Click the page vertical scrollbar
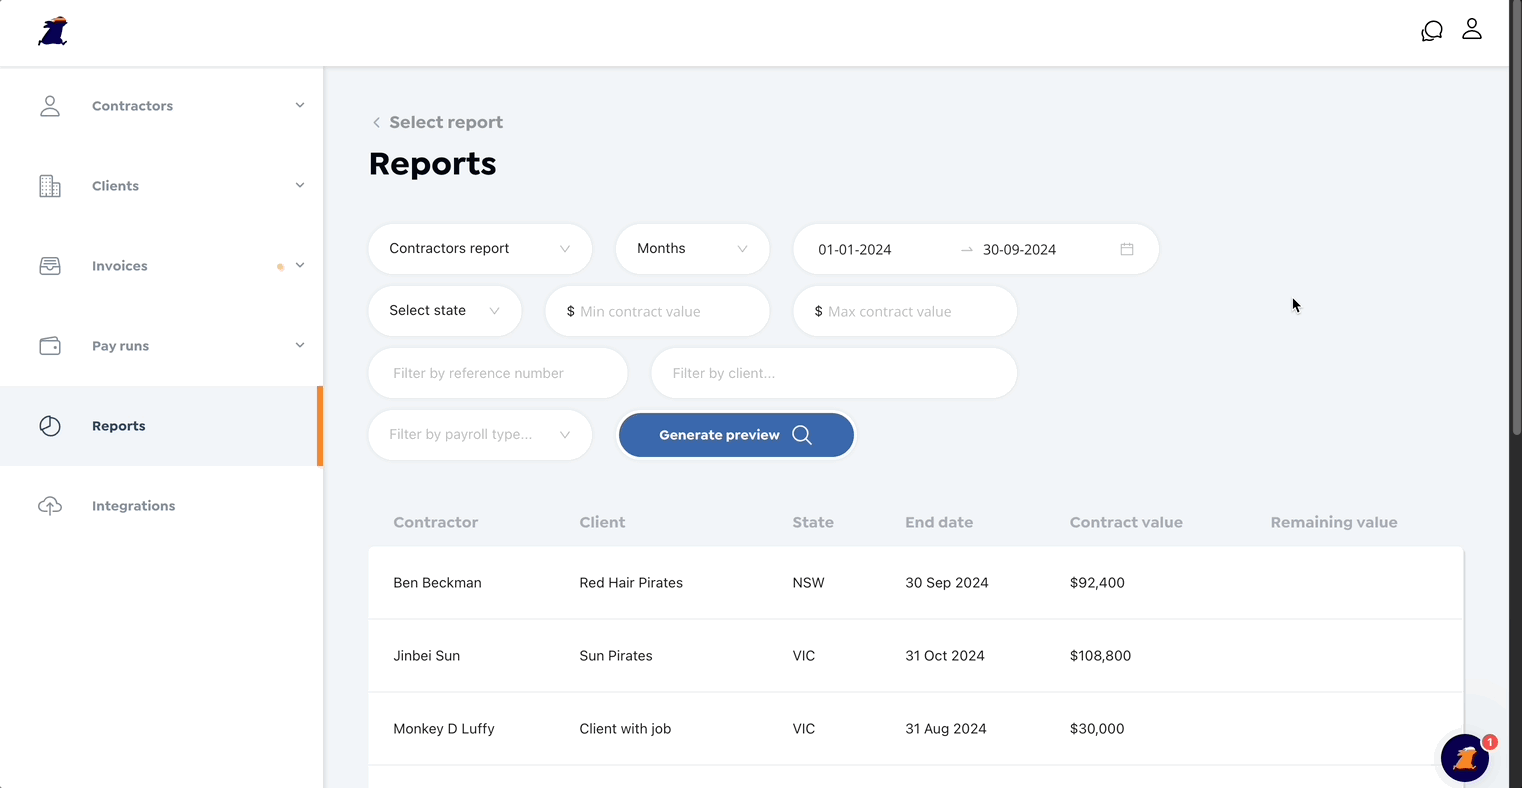Screen dimensions: 1522x788 point(1516,218)
